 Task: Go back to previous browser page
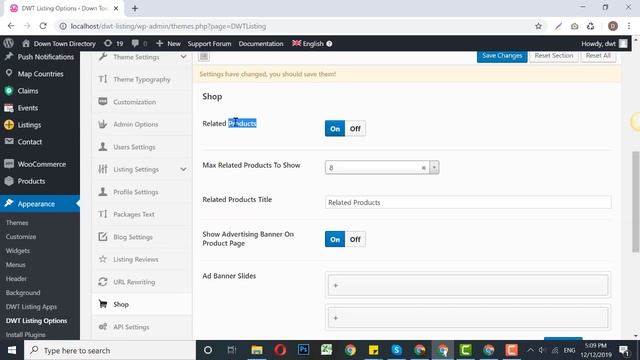[11, 26]
